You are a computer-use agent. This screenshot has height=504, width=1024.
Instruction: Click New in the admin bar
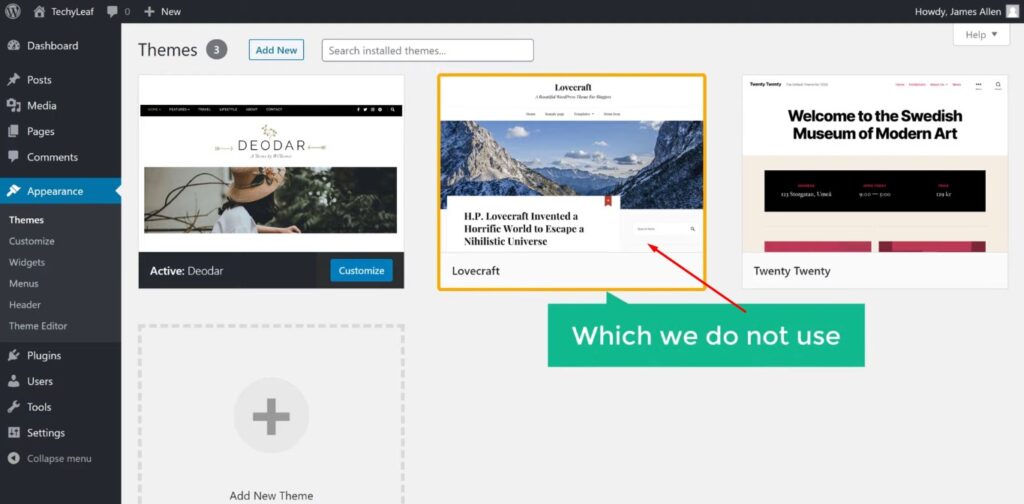[x=170, y=12]
